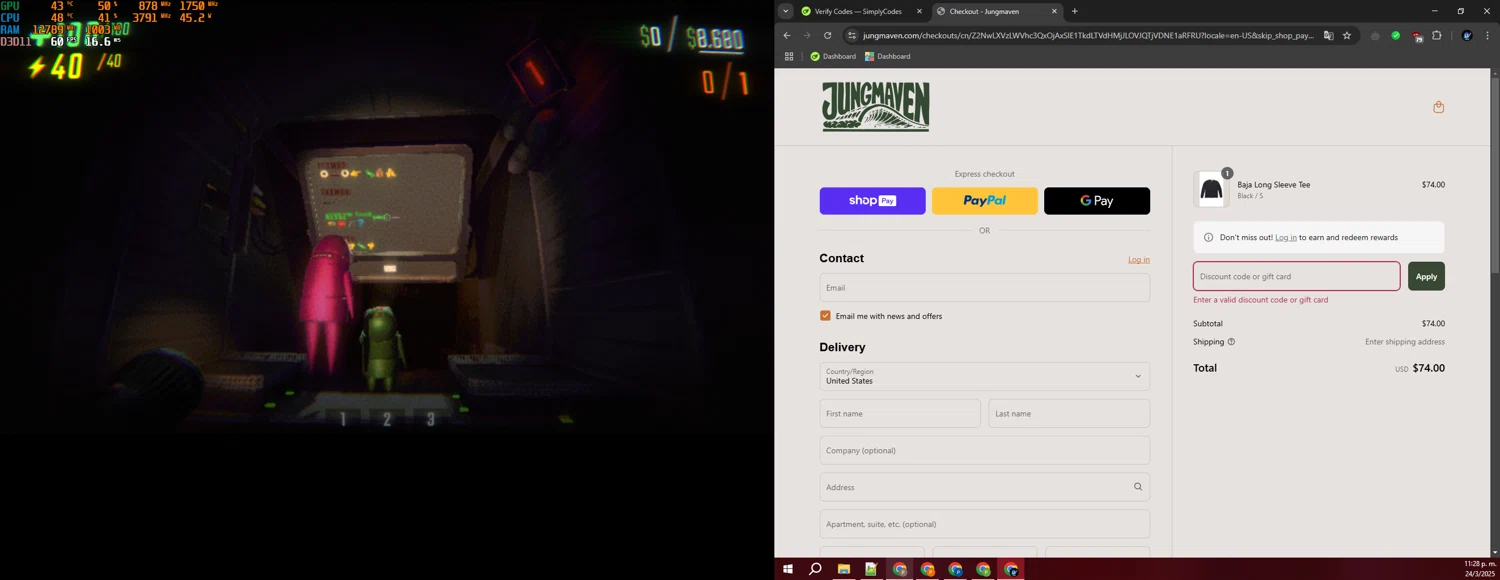The image size is (1500, 580).
Task: Go back in the browser
Action: tap(787, 35)
